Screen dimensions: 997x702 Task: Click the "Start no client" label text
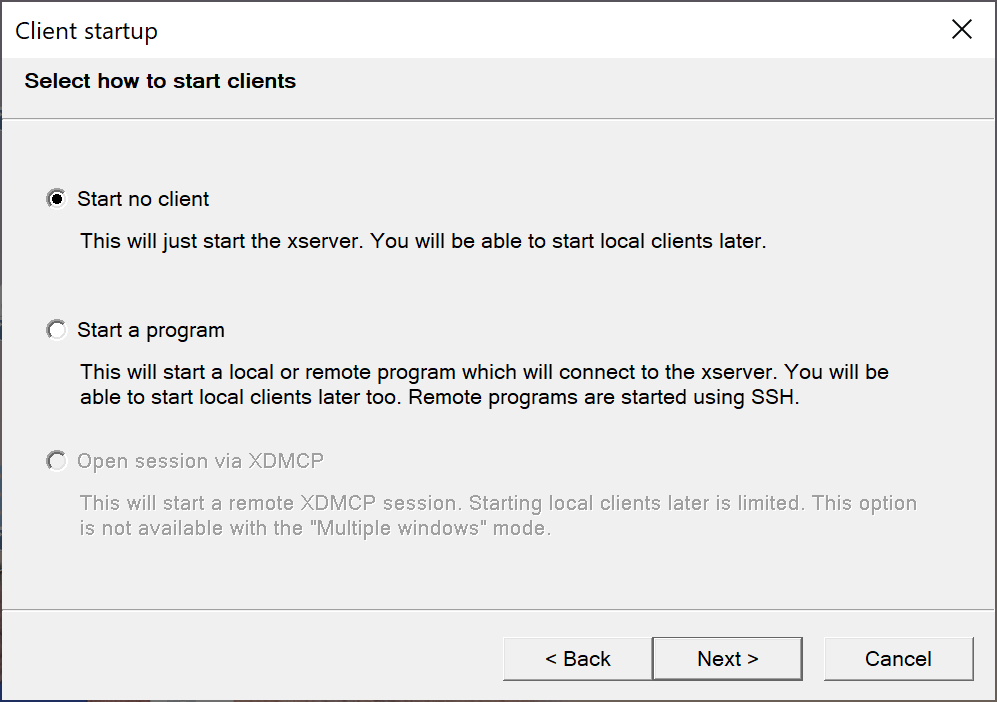(x=143, y=199)
